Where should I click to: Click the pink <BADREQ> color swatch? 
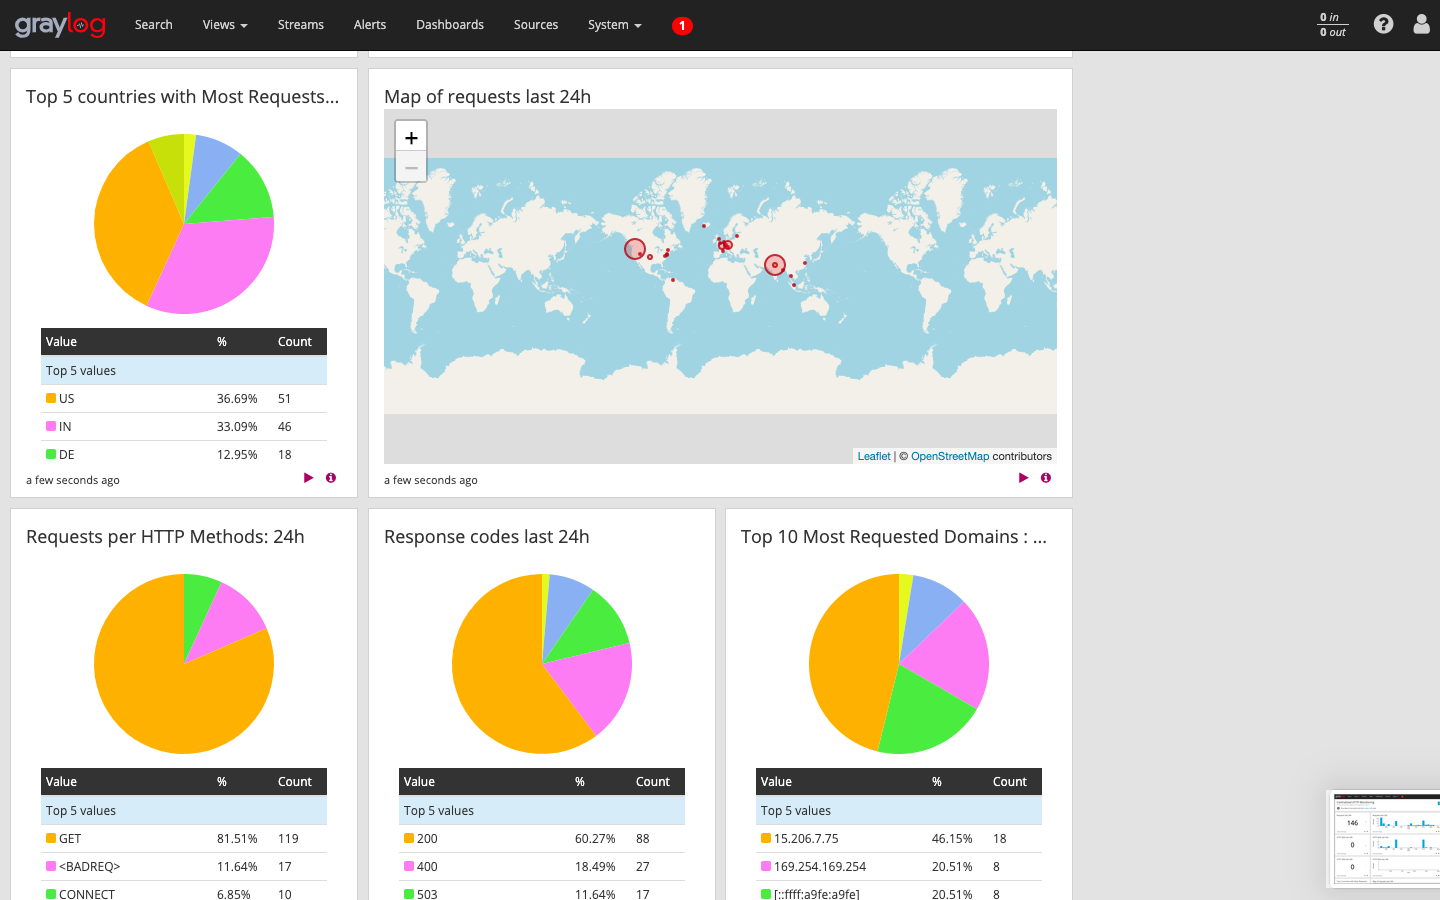[51, 866]
